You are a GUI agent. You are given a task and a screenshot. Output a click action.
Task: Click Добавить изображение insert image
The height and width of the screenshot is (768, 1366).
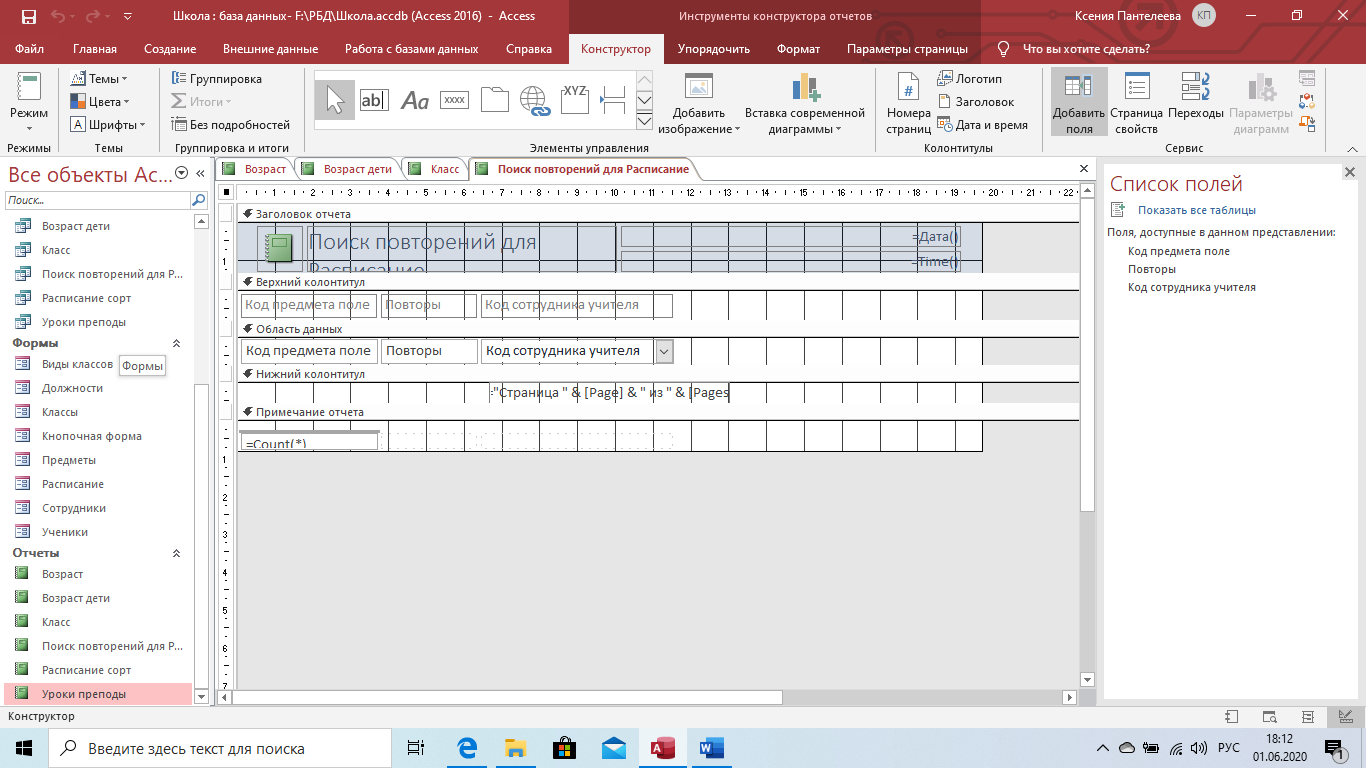click(x=699, y=104)
